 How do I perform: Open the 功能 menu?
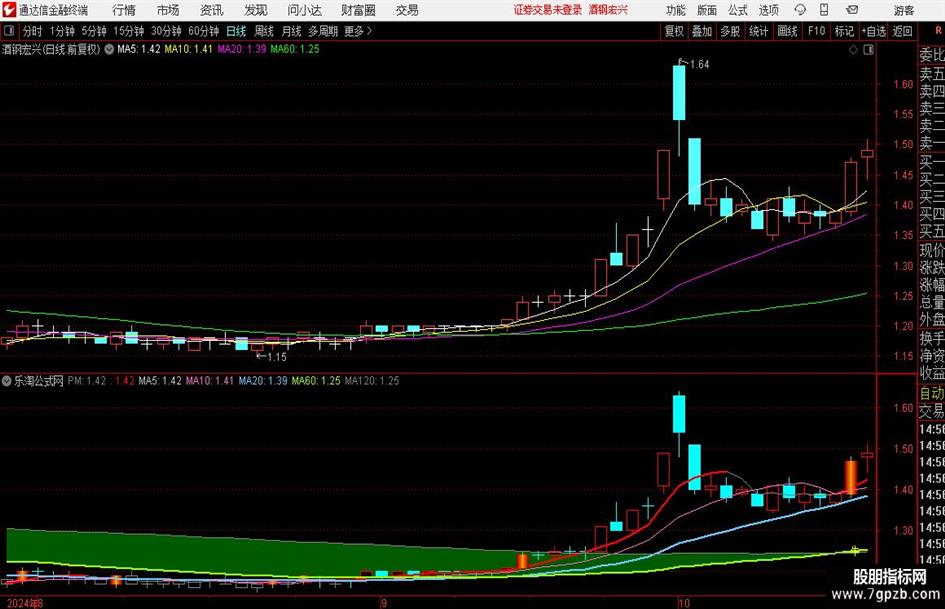coord(676,10)
